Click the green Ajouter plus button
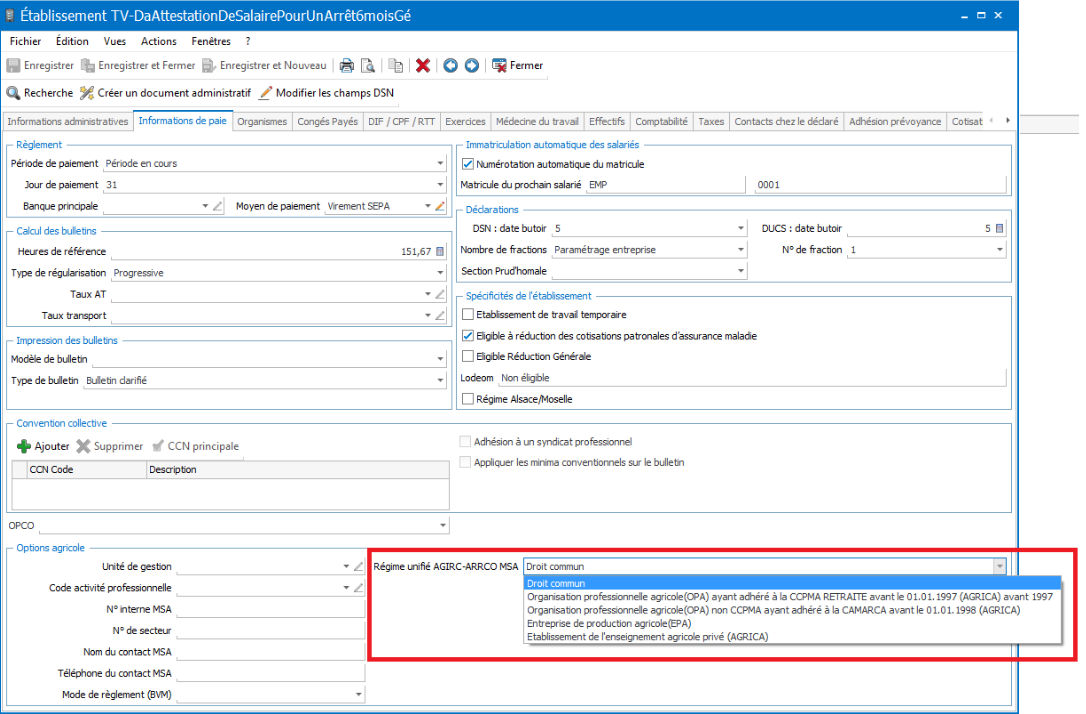The height and width of the screenshot is (714, 1086). tap(43, 446)
